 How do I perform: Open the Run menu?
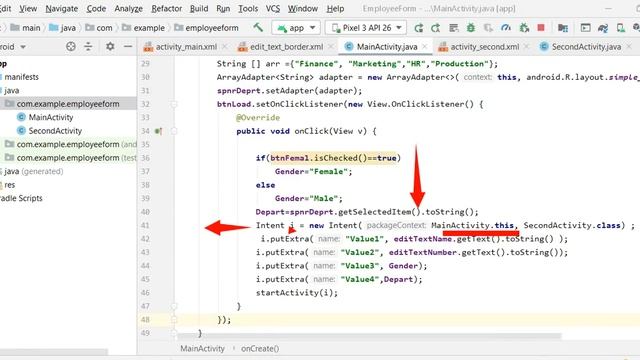coord(223,8)
